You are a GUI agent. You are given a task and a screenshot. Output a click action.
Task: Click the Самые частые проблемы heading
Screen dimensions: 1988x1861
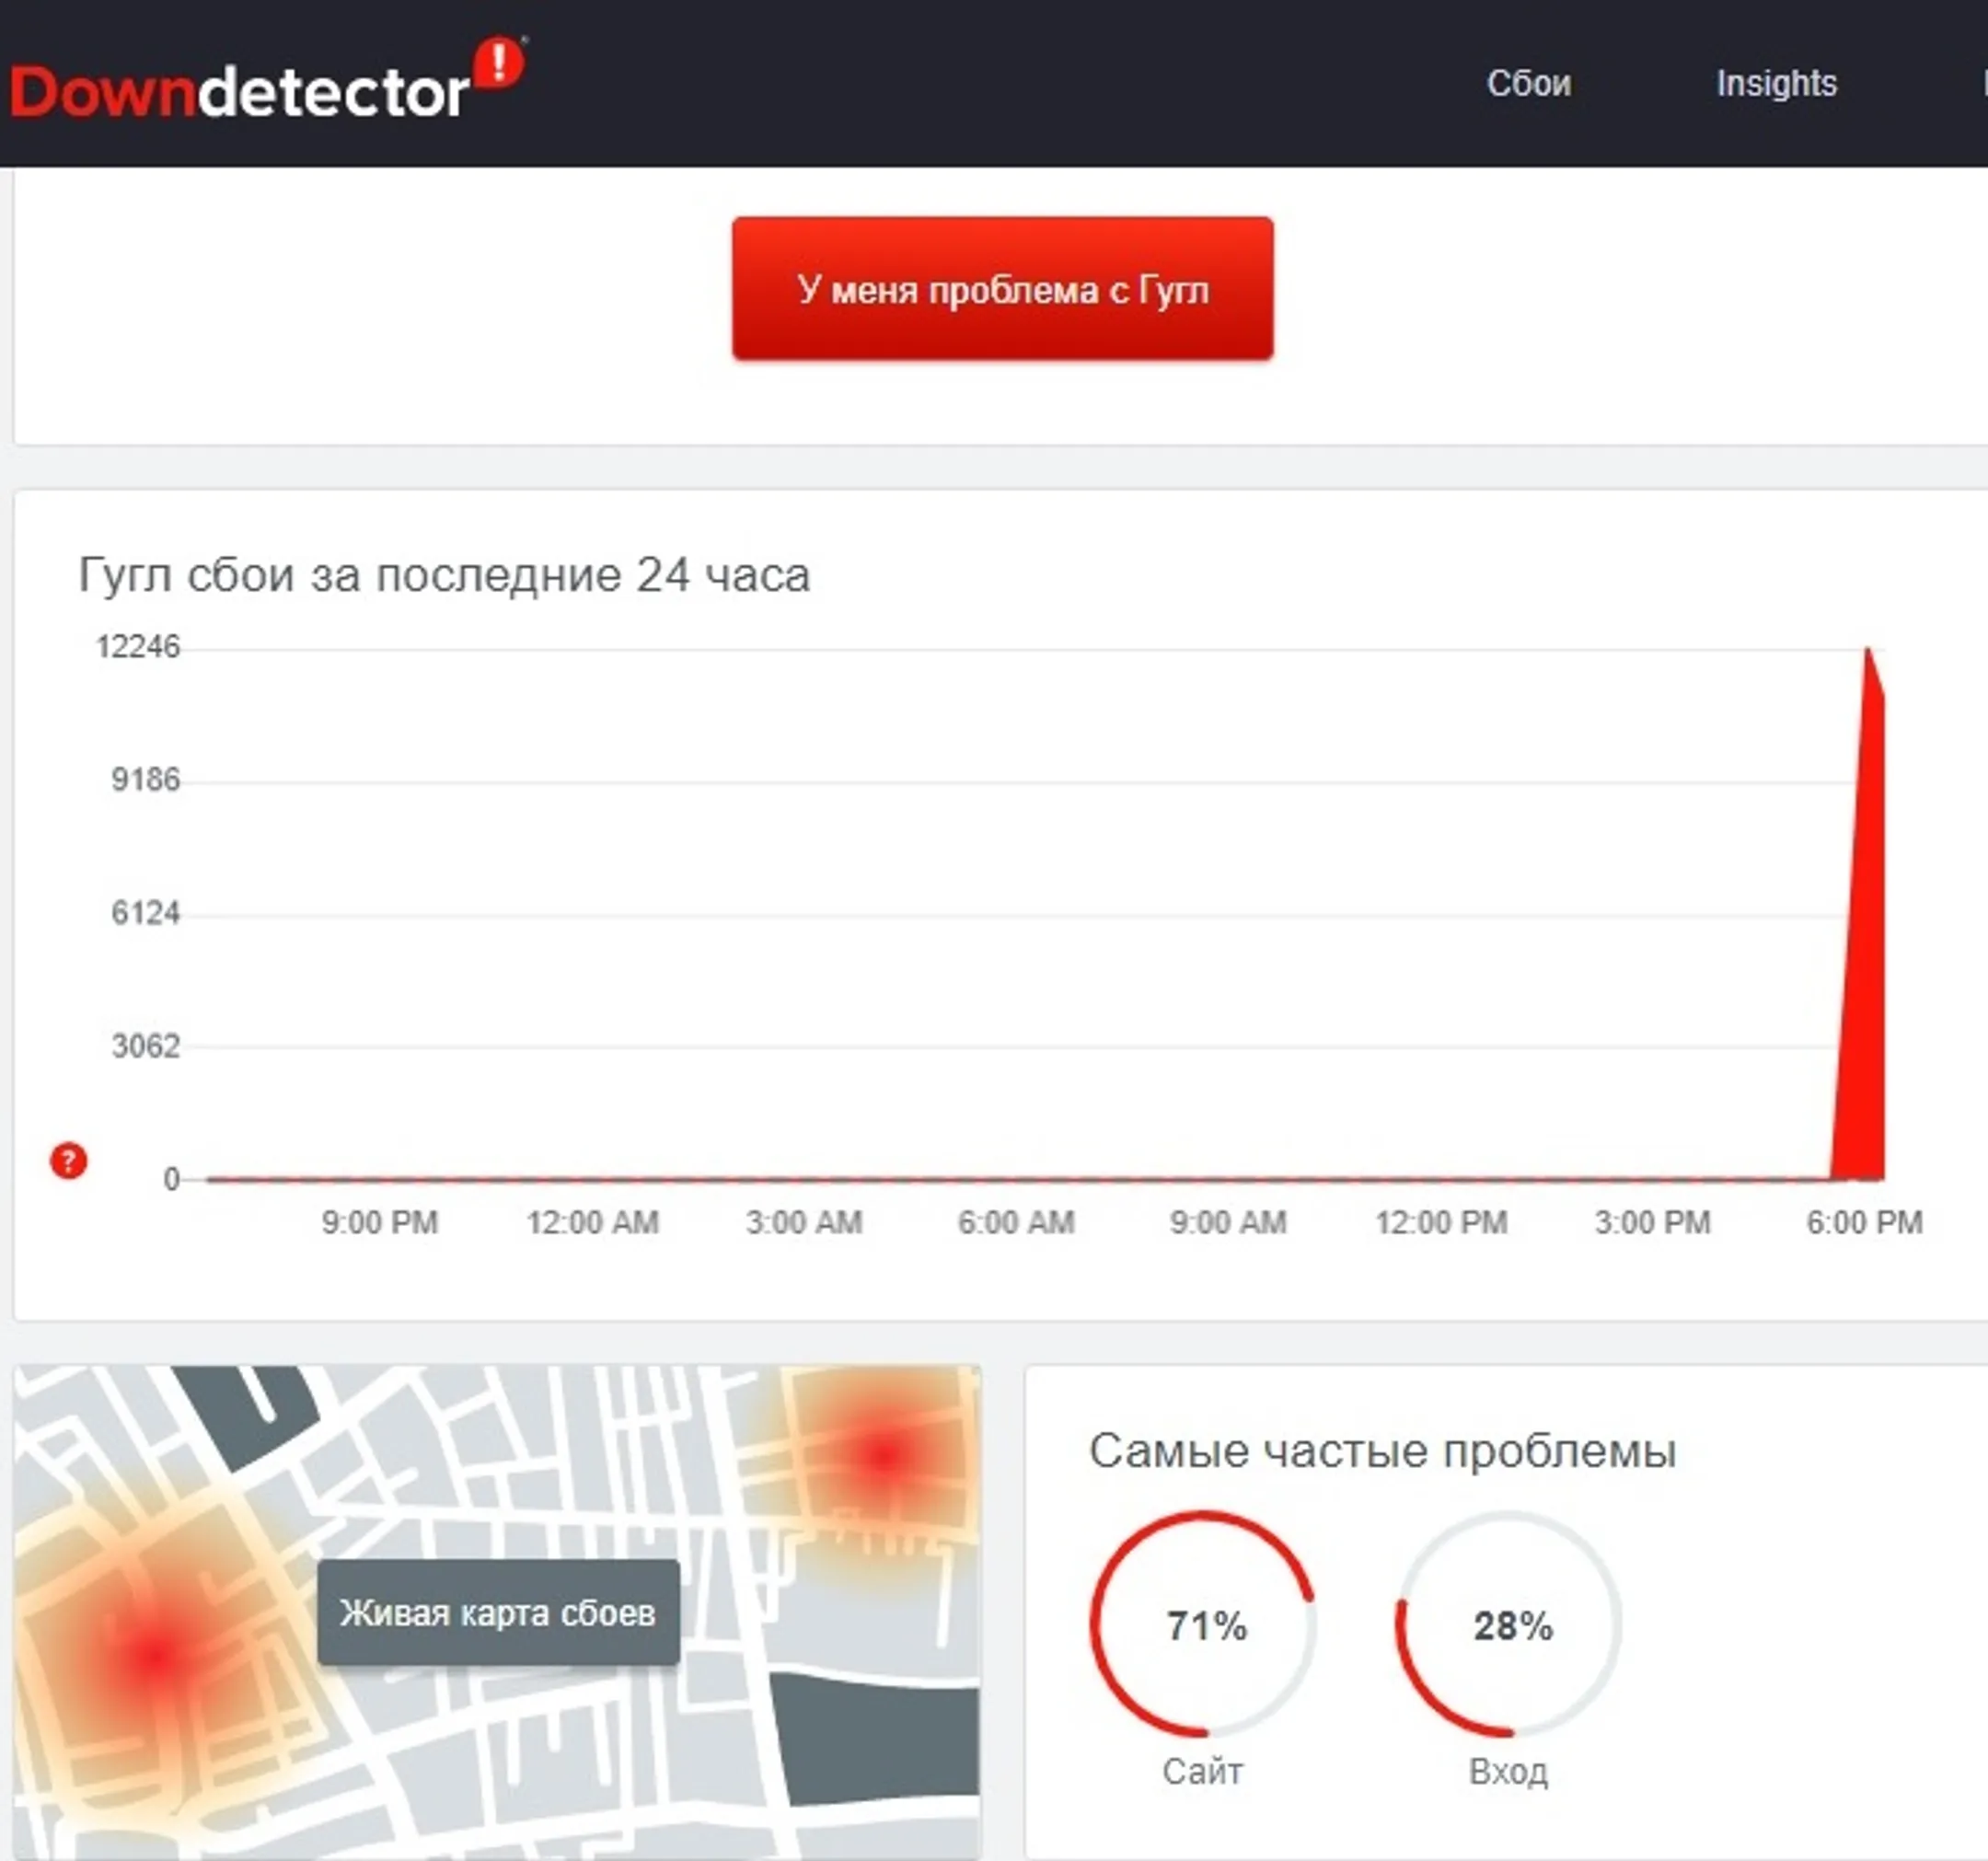[x=1382, y=1450]
